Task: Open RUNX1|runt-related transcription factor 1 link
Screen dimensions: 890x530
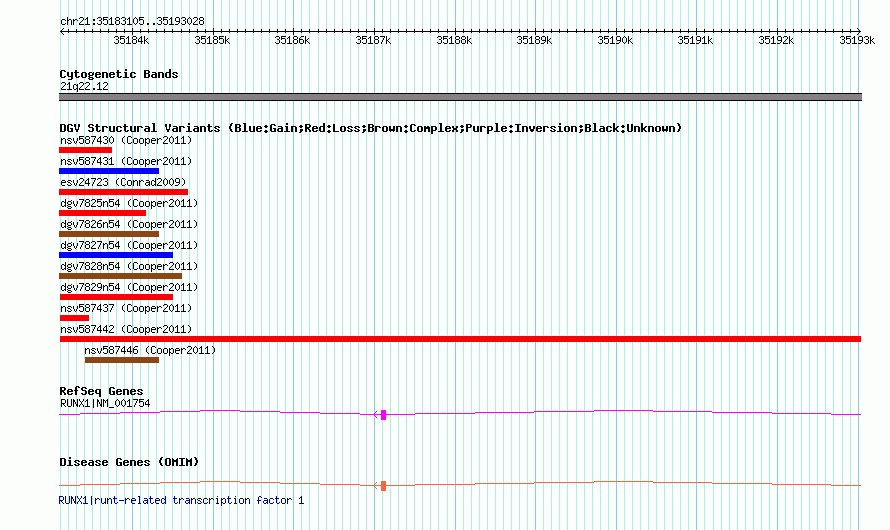Action: tap(181, 500)
